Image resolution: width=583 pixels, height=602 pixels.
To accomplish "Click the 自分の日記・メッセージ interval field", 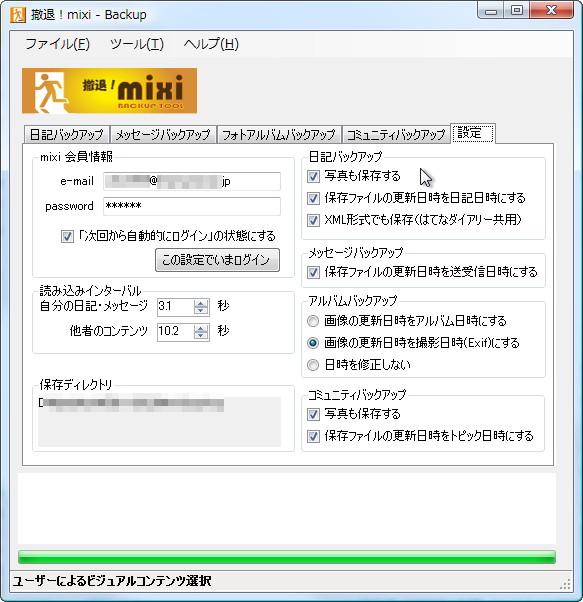I will point(175,307).
